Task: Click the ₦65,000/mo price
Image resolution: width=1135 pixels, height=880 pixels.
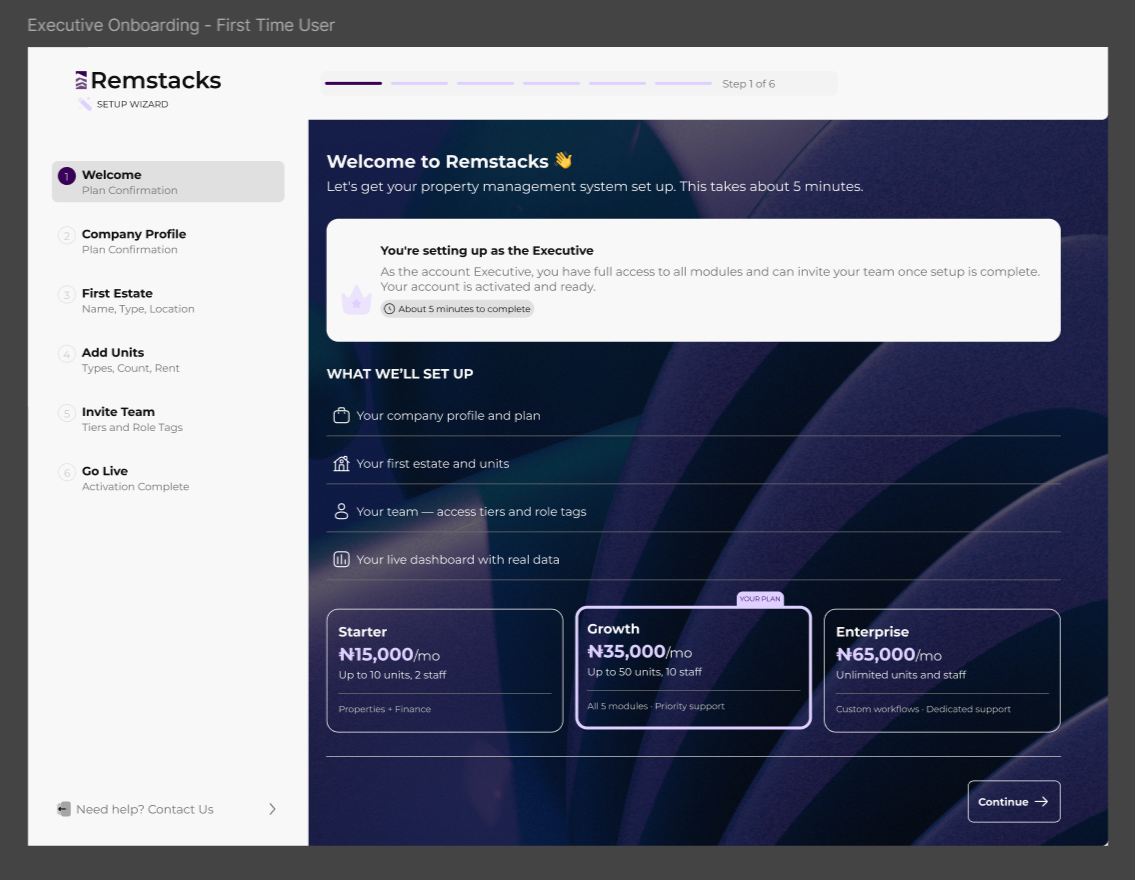Action: (889, 654)
